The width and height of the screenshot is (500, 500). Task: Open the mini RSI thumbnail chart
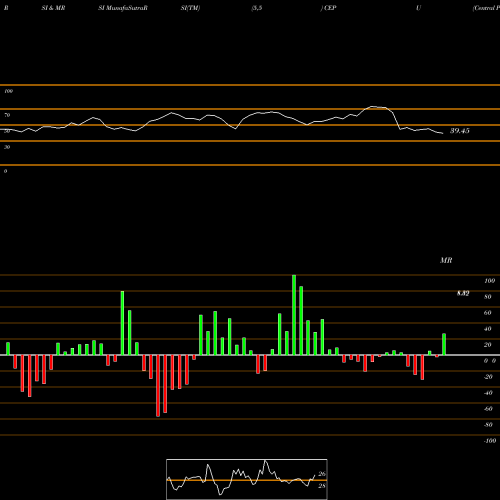click(247, 479)
